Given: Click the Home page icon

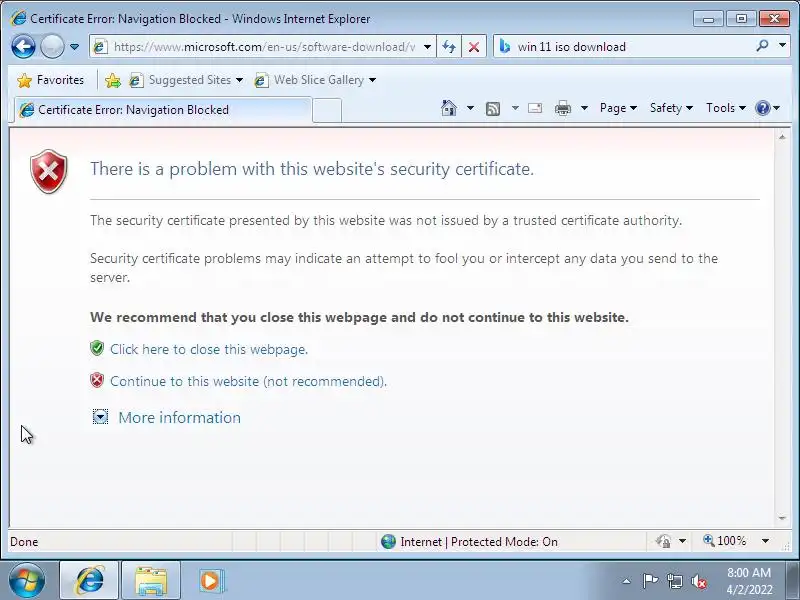Looking at the screenshot, I should click(x=449, y=108).
